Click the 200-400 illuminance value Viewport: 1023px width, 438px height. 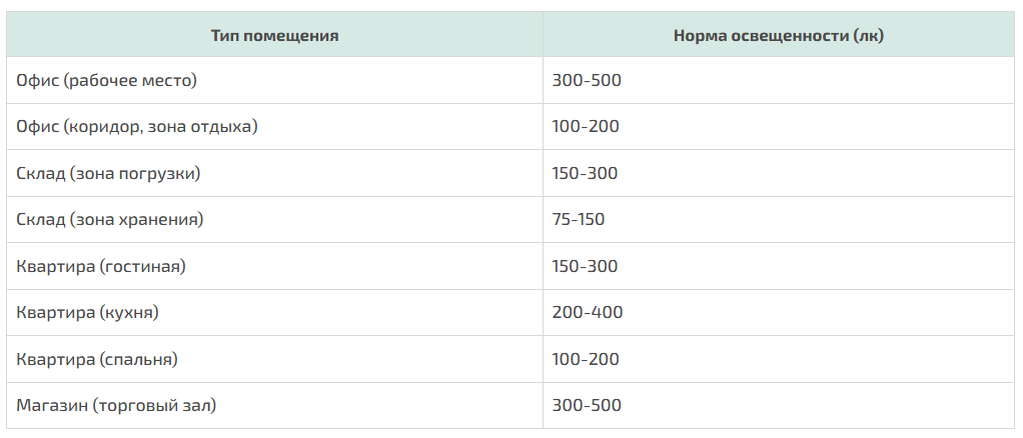(587, 312)
